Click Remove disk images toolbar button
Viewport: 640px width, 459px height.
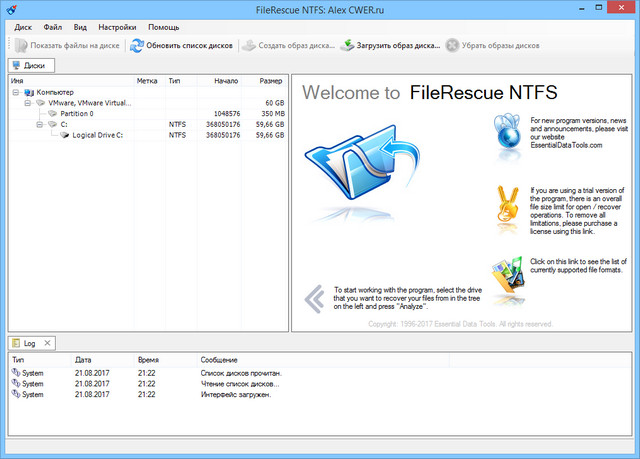click(493, 45)
